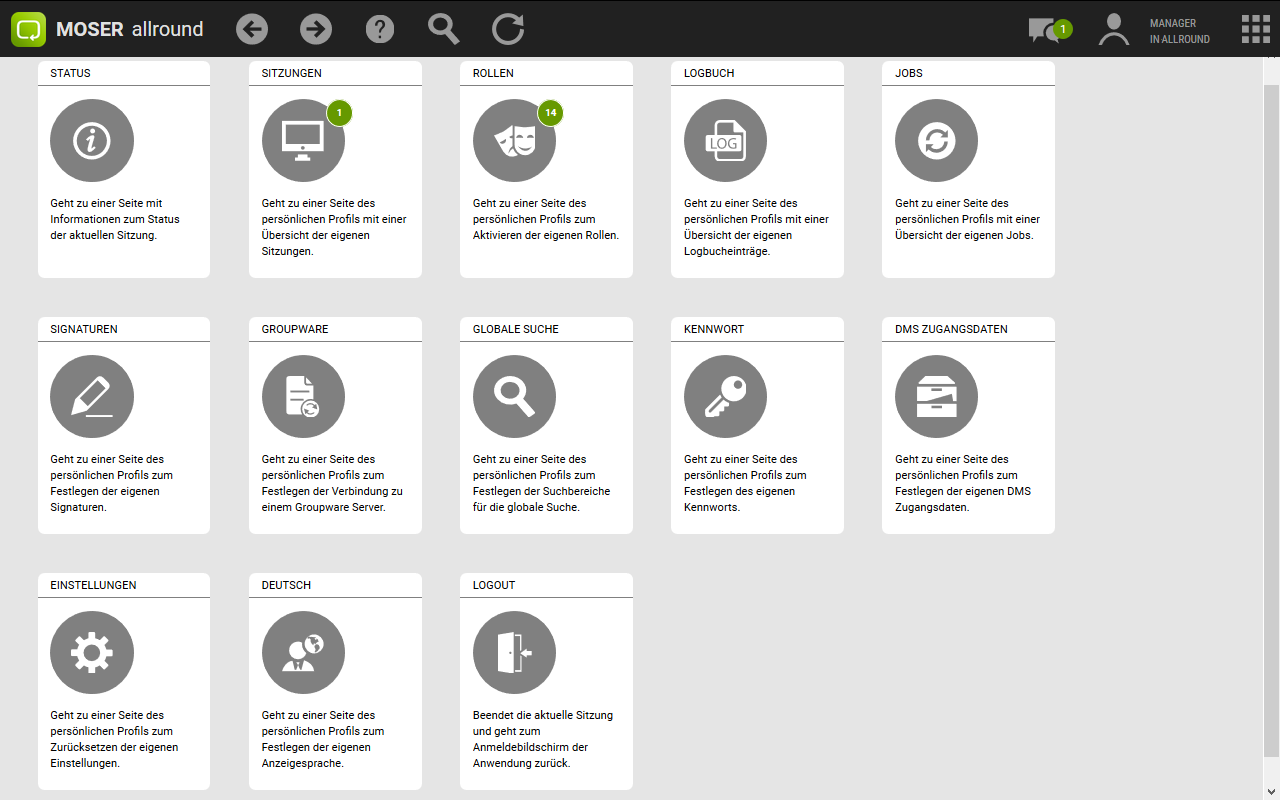1280x800 pixels.
Task: Click the reload icon in top bar
Action: click(x=508, y=29)
